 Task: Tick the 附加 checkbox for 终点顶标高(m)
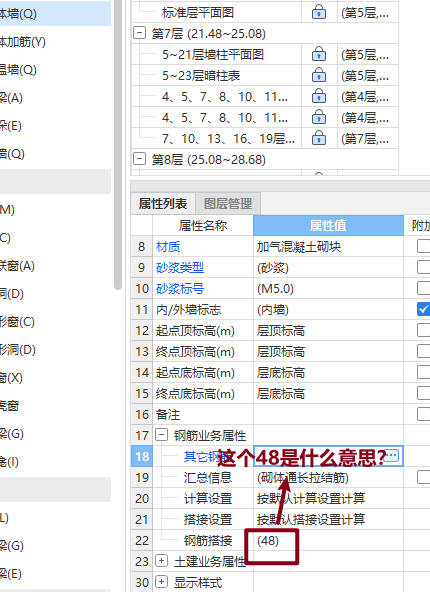pos(424,351)
